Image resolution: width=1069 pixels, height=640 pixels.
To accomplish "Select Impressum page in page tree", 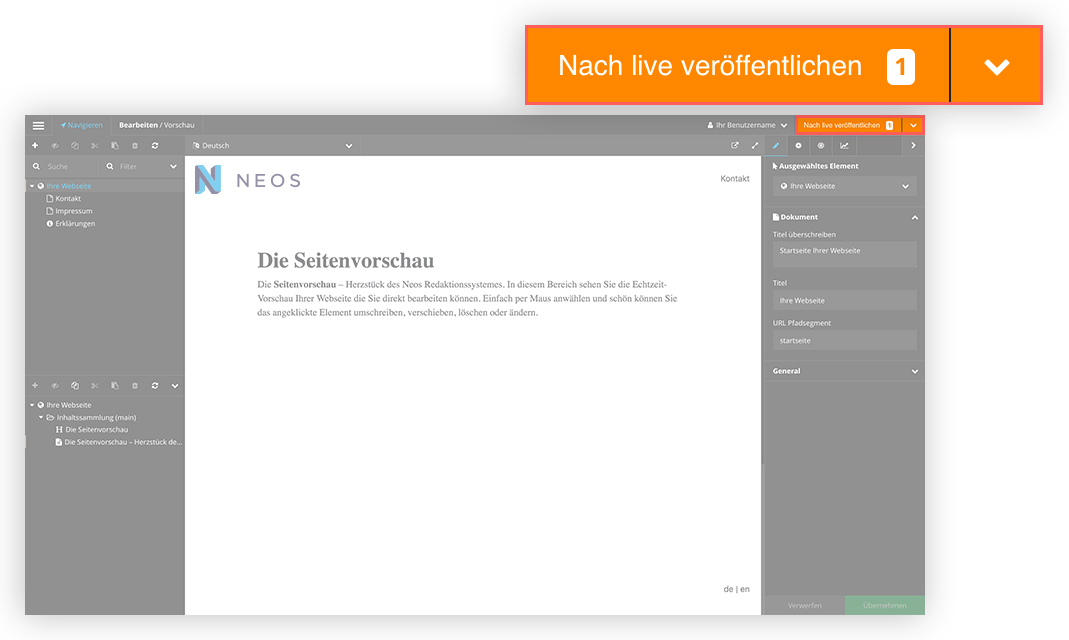I will (x=74, y=211).
